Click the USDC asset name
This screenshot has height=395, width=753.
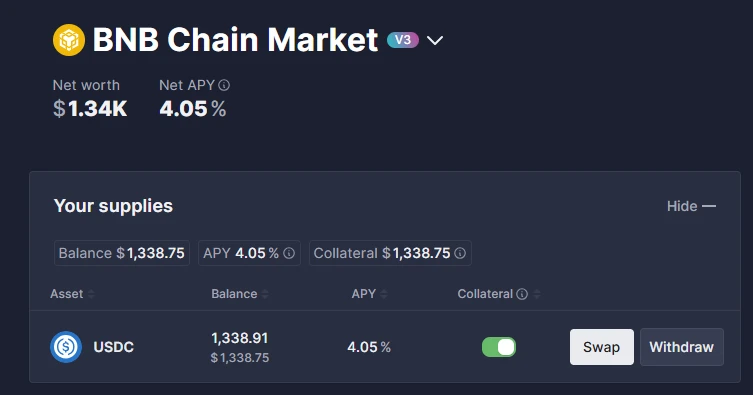[113, 347]
